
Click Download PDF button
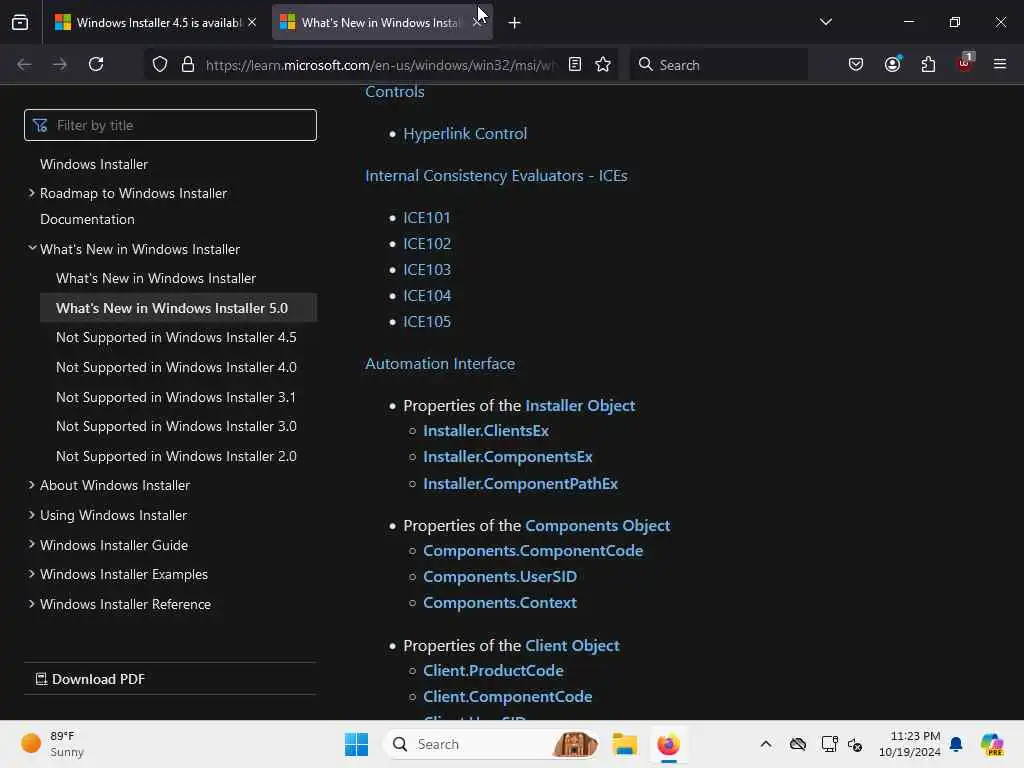pos(90,679)
